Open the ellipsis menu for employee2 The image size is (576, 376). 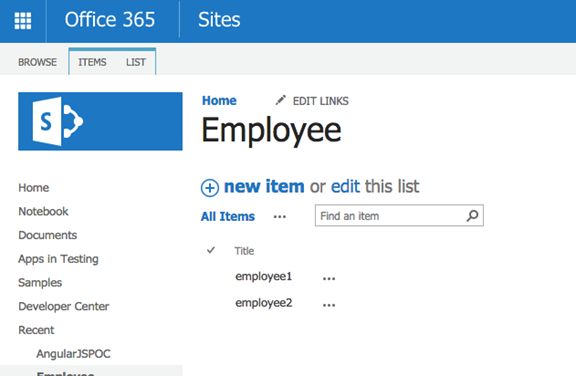click(x=329, y=305)
